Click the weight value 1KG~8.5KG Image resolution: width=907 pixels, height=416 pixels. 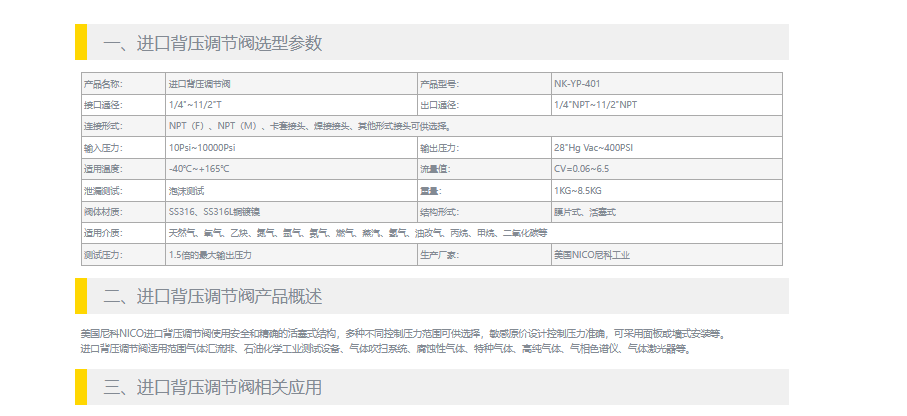[x=578, y=190]
